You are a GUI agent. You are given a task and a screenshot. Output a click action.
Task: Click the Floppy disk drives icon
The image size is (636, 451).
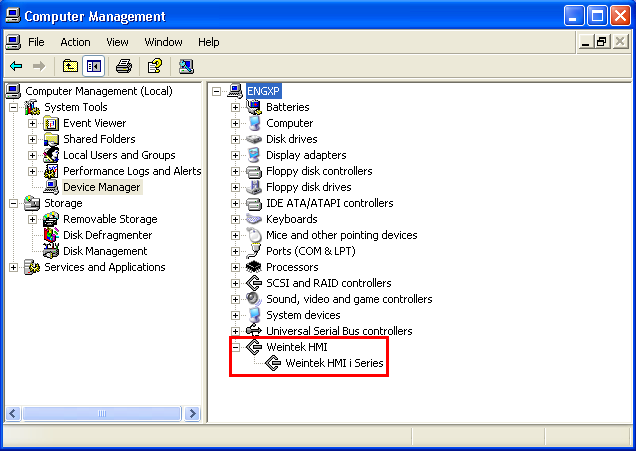click(x=254, y=187)
